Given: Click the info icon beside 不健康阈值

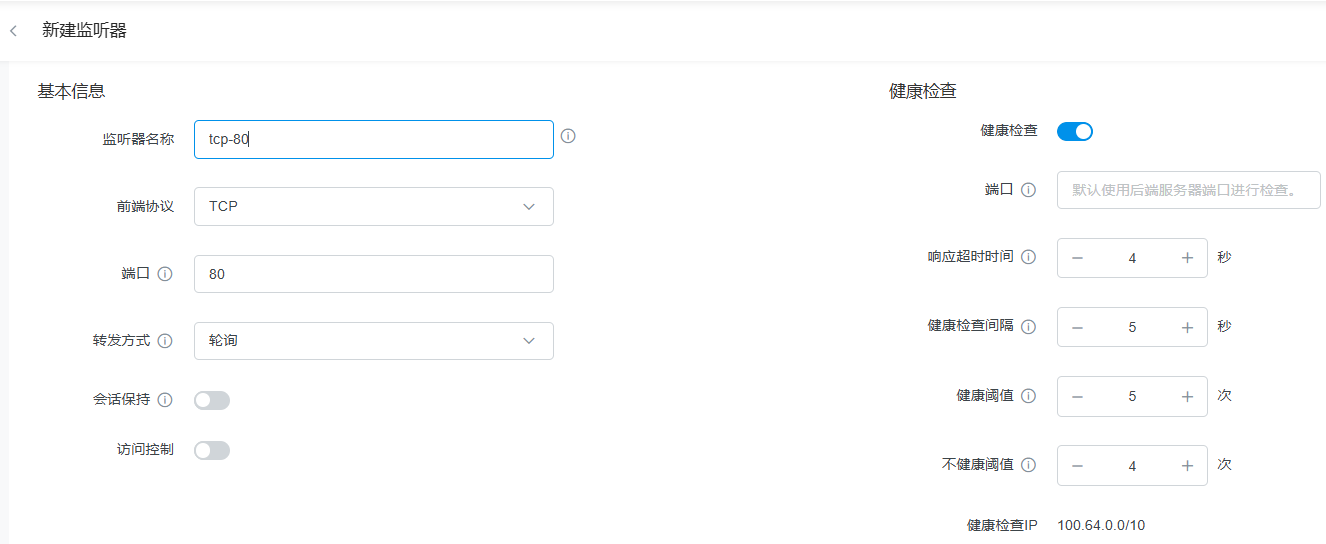Looking at the screenshot, I should tap(1028, 465).
